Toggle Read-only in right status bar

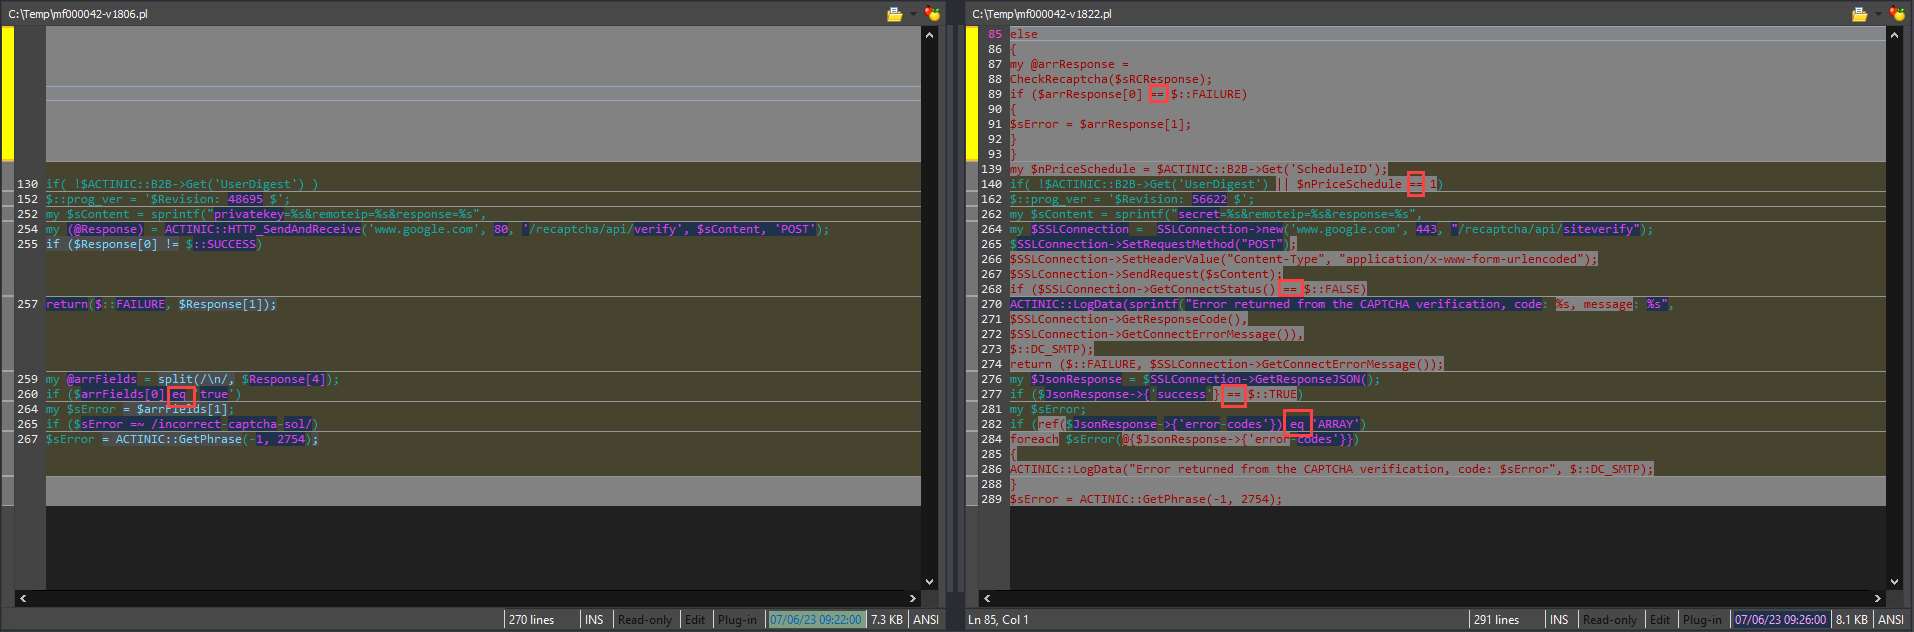point(1610,620)
